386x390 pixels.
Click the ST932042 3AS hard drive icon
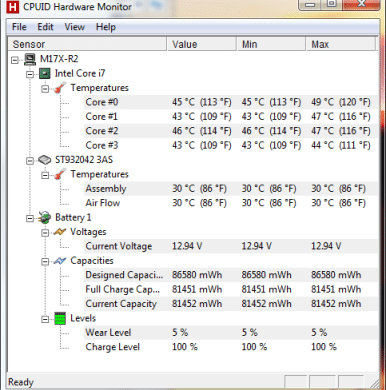[x=45, y=160]
